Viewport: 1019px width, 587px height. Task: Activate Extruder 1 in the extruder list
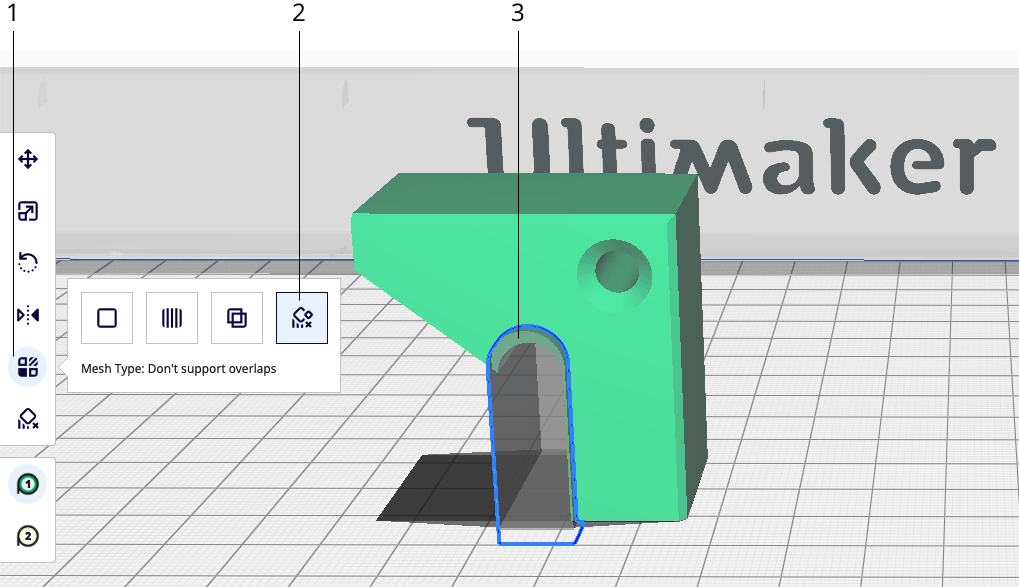(x=27, y=483)
